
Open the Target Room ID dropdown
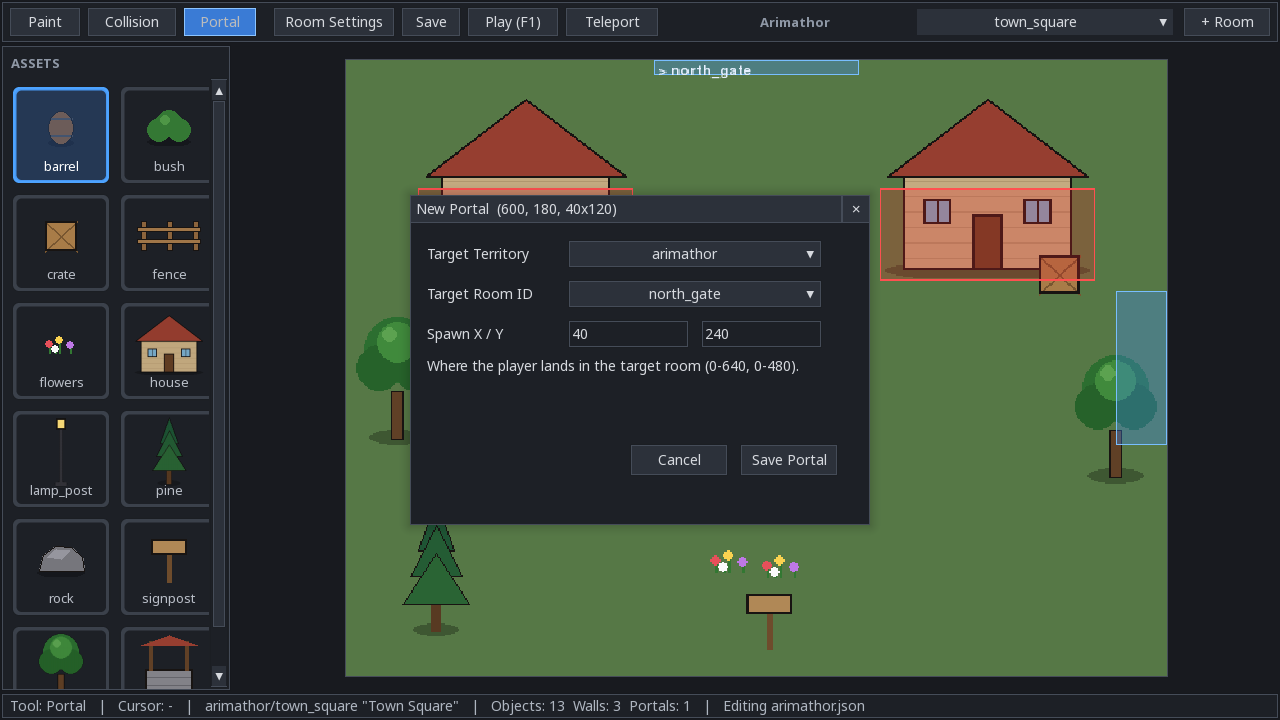coord(695,294)
